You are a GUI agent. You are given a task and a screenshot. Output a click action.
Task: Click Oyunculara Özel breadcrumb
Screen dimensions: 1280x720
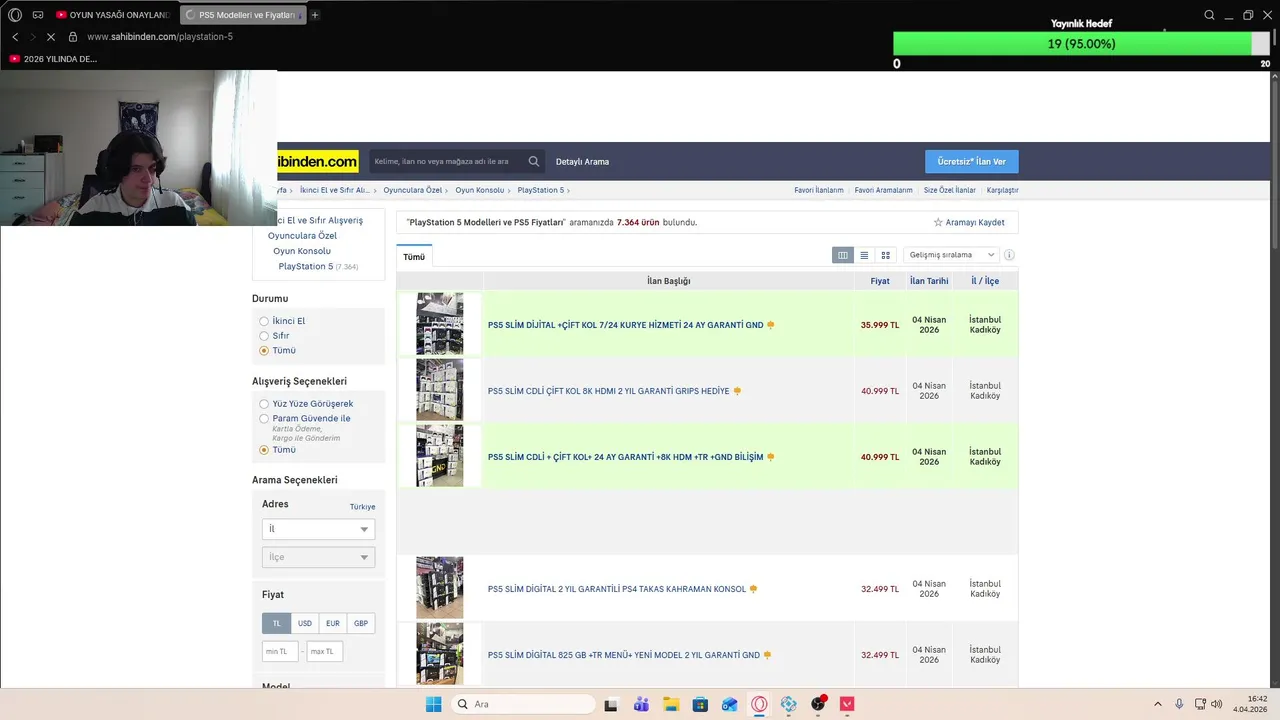pyautogui.click(x=413, y=190)
